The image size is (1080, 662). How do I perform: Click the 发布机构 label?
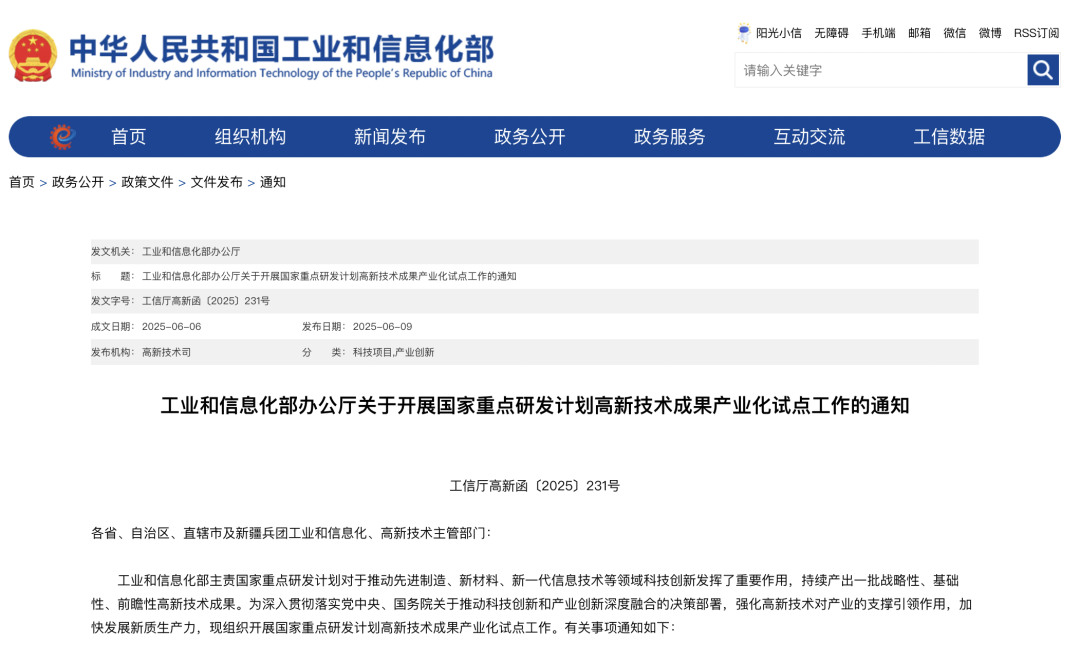112,352
